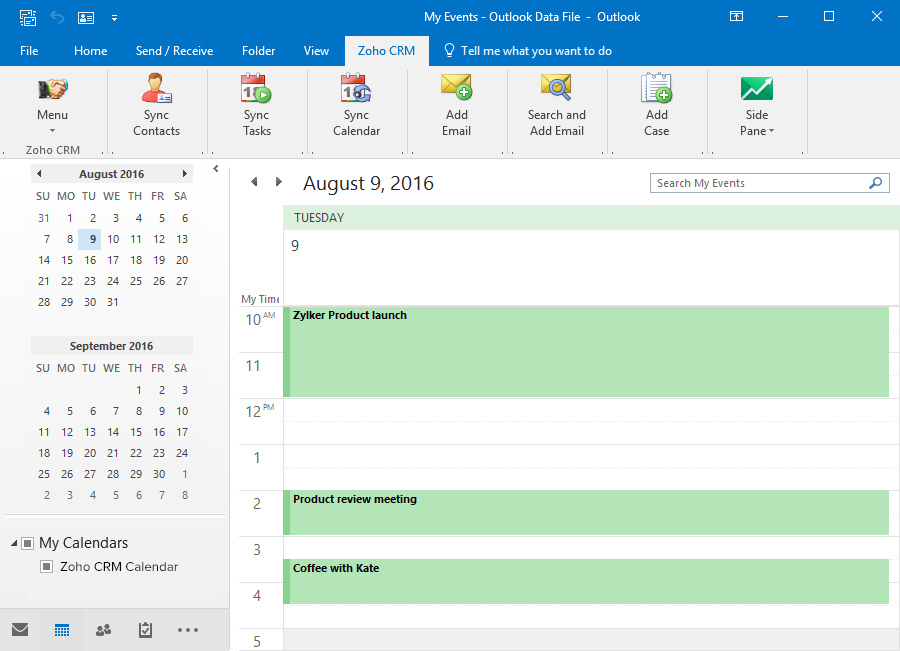Click the Search My Events field
Screen dimensions: 900x651
pyautogui.click(x=758, y=183)
